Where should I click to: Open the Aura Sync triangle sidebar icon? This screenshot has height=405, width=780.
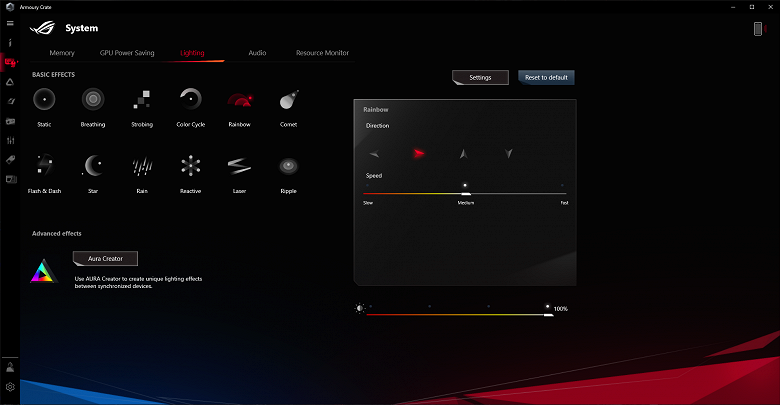point(10,82)
